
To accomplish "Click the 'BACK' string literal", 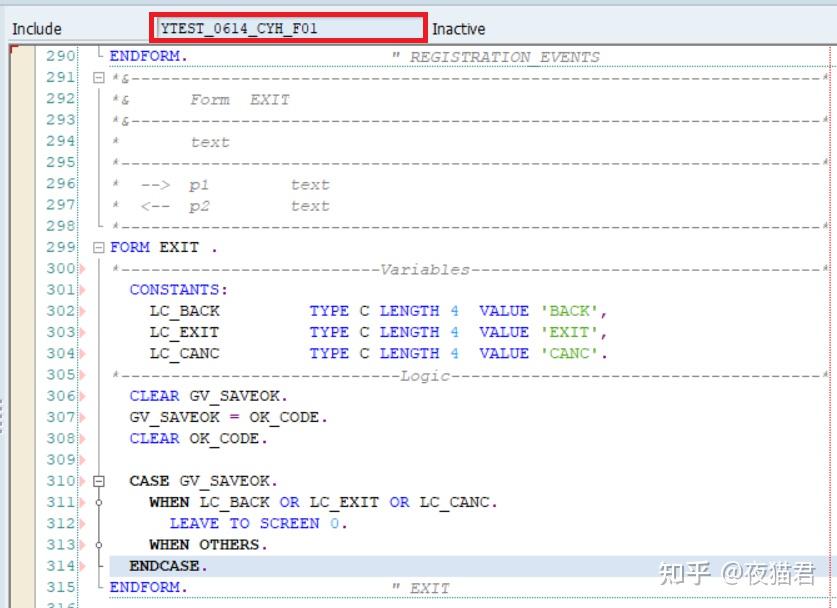I will [570, 311].
